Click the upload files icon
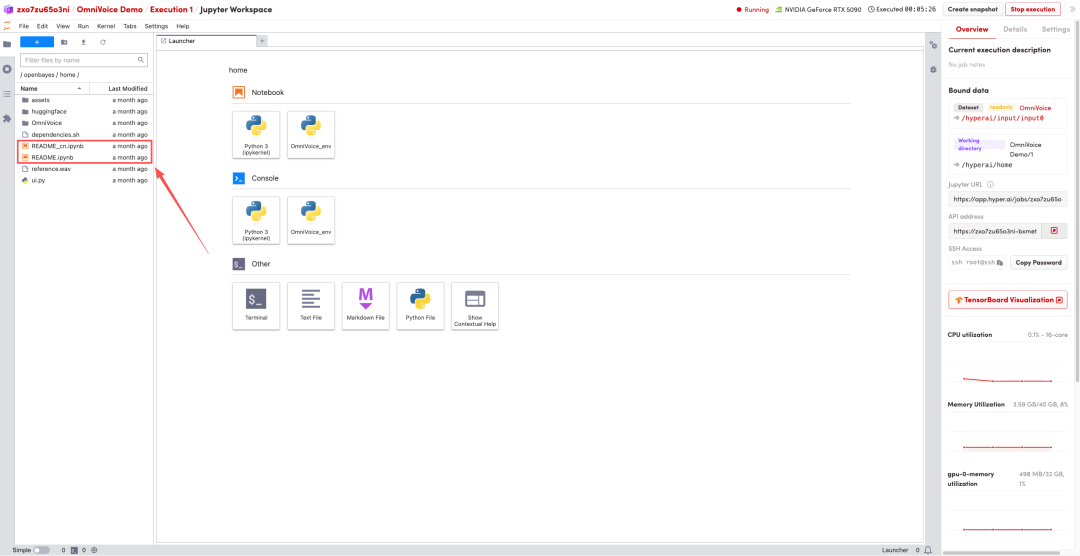1080x556 pixels. [83, 42]
